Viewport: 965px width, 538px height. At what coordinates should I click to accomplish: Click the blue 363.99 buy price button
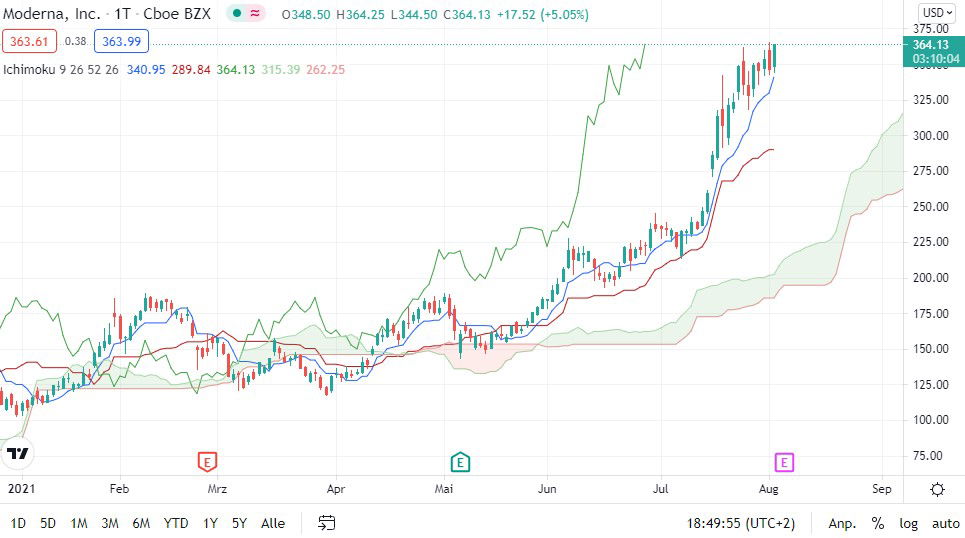pyautogui.click(x=120, y=41)
